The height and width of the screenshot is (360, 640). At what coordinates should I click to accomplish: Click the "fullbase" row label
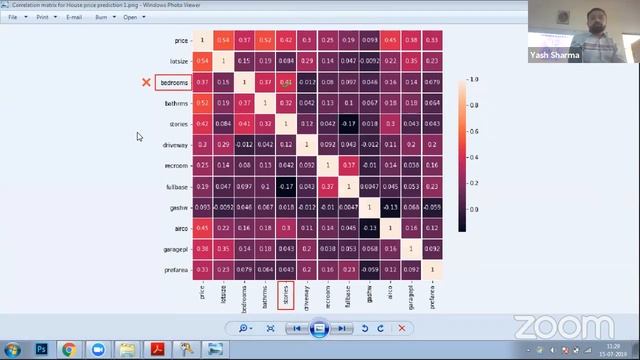177,187
